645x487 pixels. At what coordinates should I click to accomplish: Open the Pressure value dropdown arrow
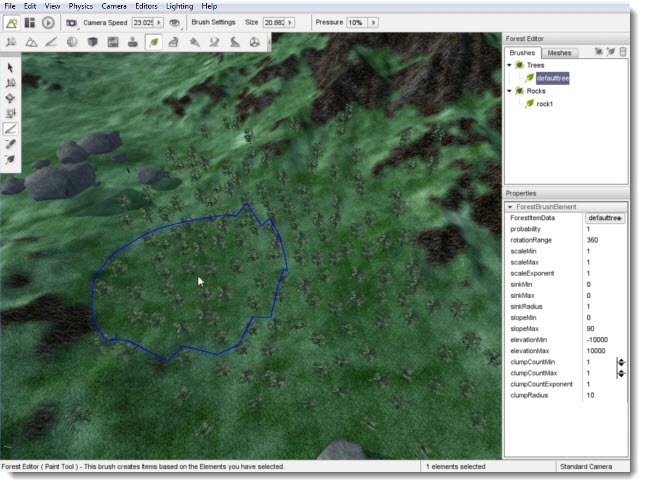point(374,22)
